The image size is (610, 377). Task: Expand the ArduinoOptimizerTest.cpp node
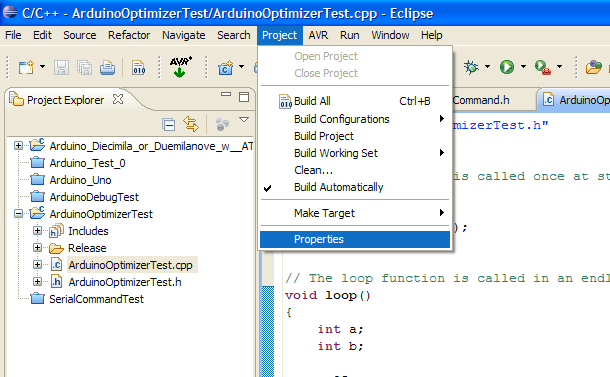(x=37, y=265)
